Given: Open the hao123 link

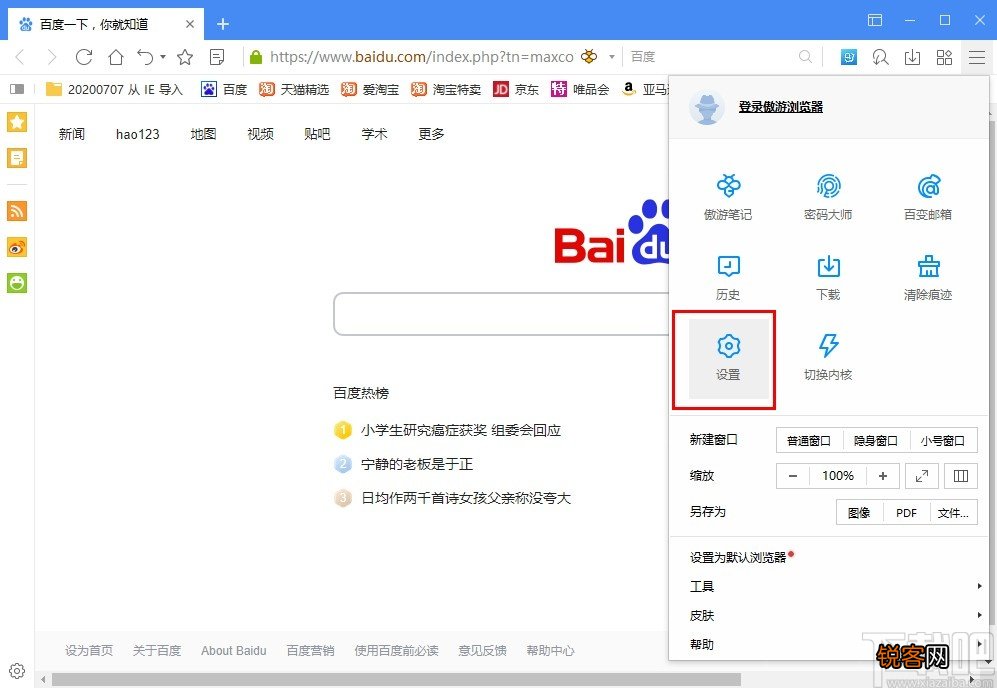Looking at the screenshot, I should click(138, 134).
